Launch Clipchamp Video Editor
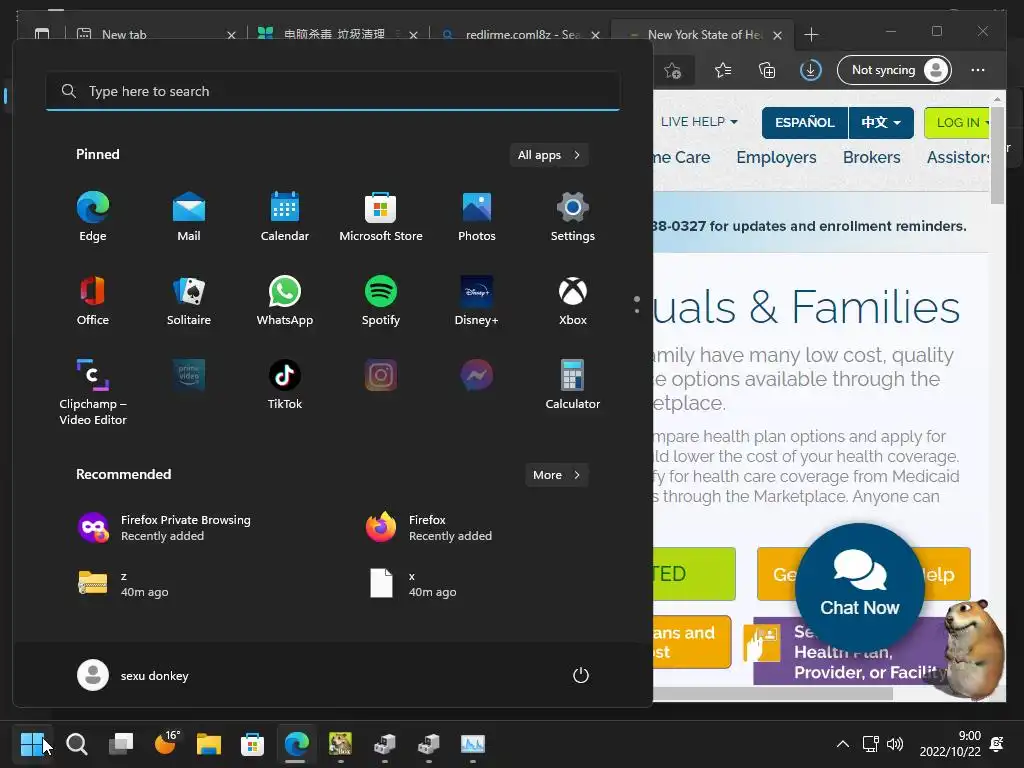The image size is (1024, 768). coord(93,392)
